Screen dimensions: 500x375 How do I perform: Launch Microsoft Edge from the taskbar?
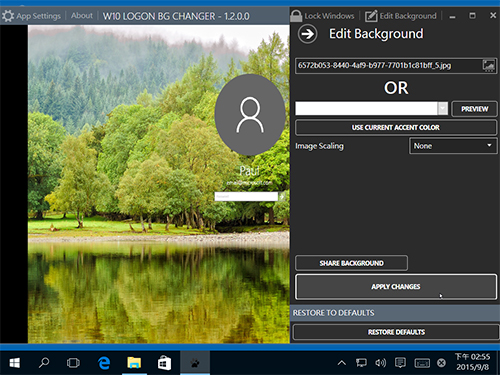pos(104,363)
